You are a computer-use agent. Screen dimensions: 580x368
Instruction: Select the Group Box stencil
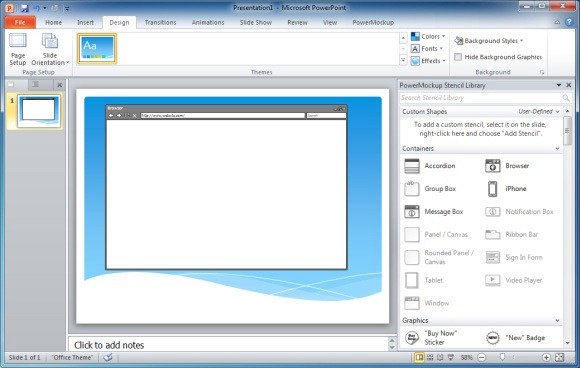(x=430, y=189)
